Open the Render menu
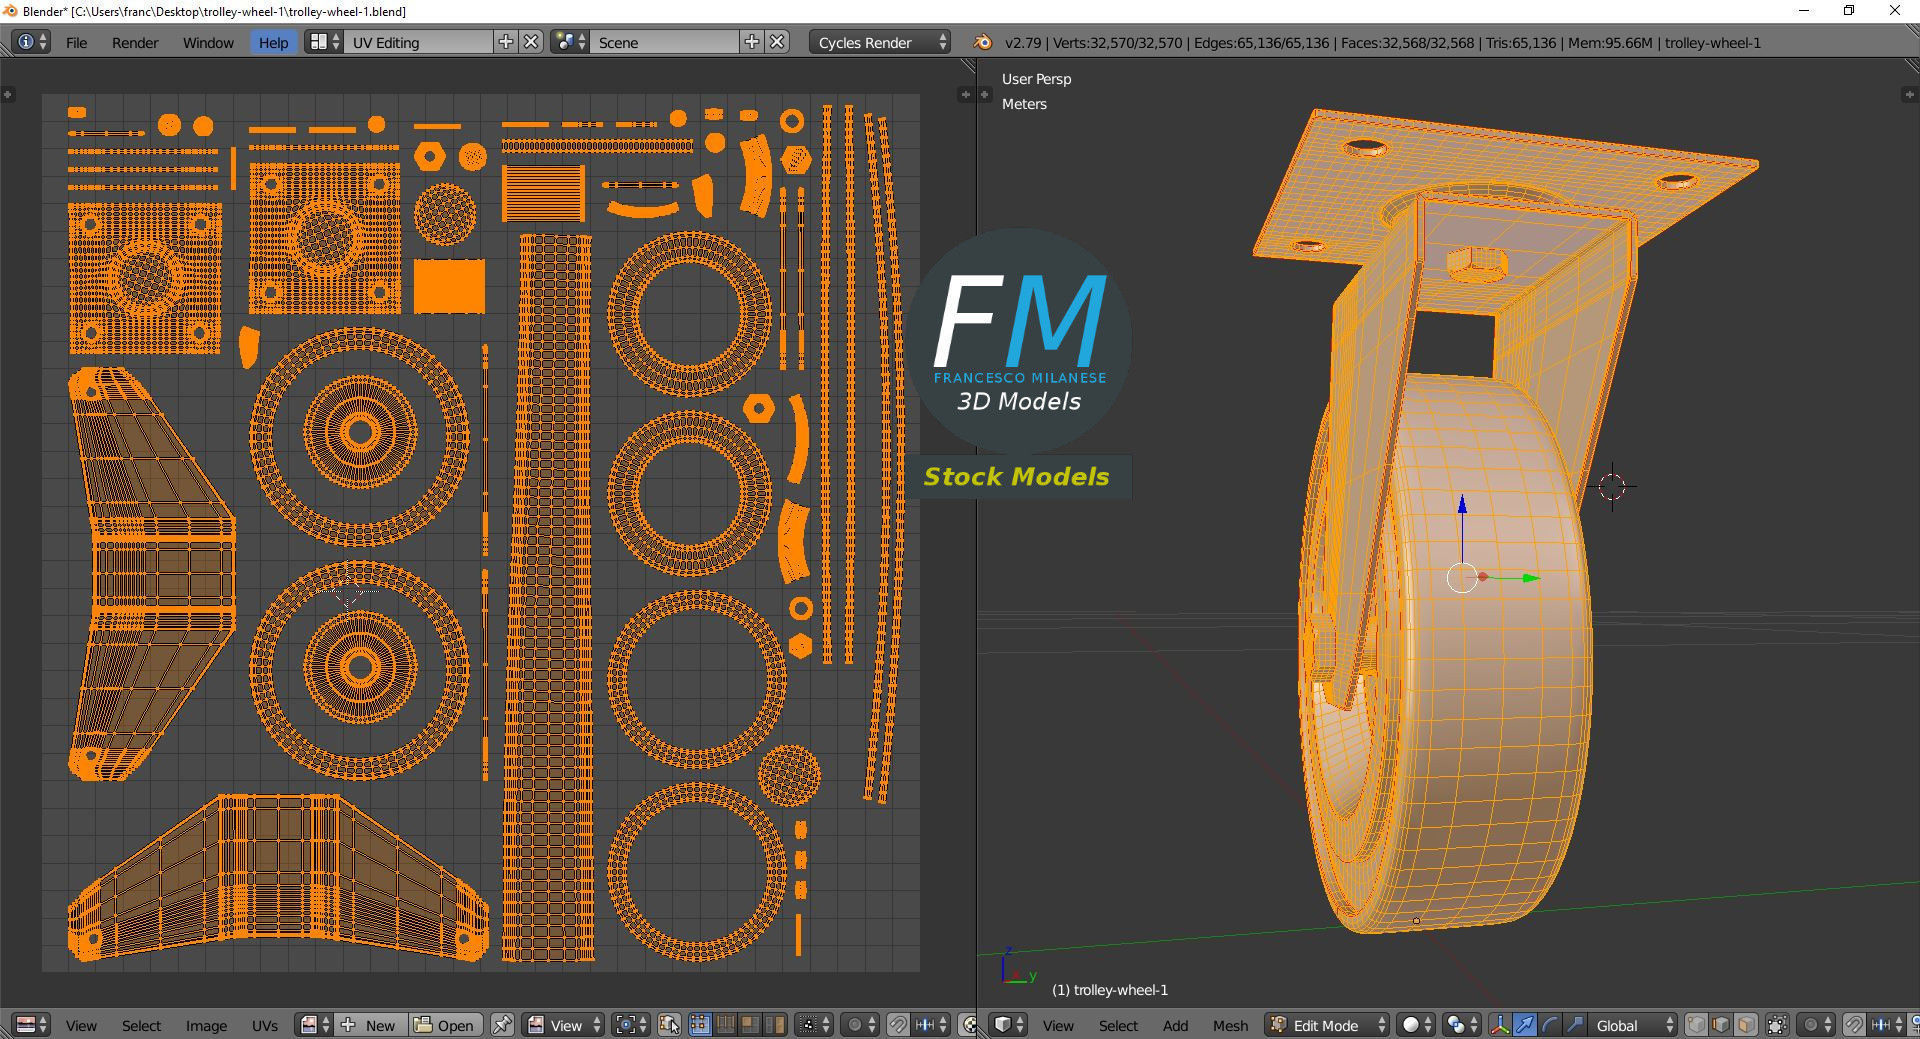 click(x=135, y=42)
